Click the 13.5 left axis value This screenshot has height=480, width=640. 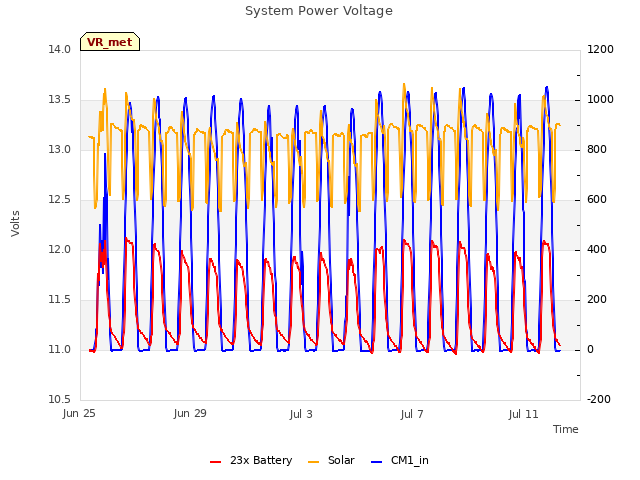coord(60,100)
